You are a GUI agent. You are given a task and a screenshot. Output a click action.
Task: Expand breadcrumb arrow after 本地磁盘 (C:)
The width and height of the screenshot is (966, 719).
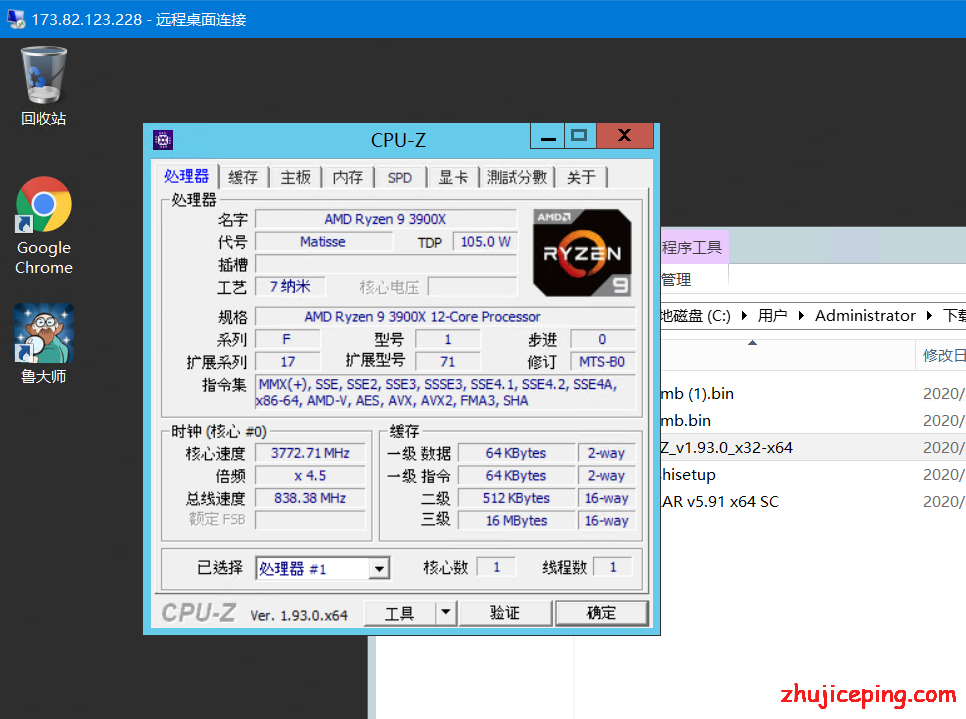click(x=744, y=315)
